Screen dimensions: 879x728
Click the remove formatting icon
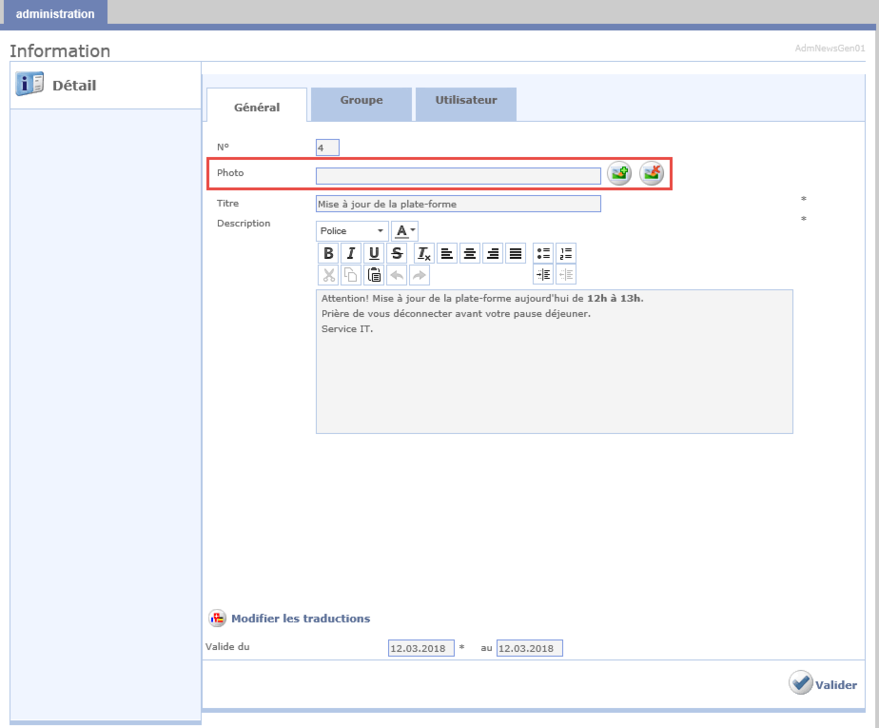tap(424, 254)
